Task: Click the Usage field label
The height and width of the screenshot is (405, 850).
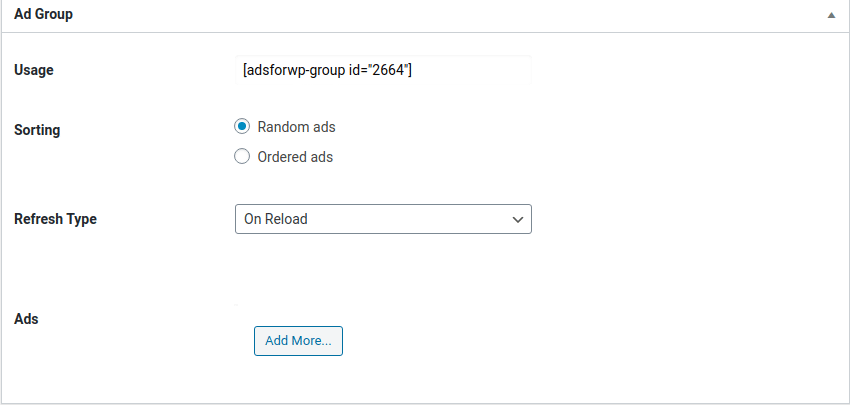Action: (34, 70)
